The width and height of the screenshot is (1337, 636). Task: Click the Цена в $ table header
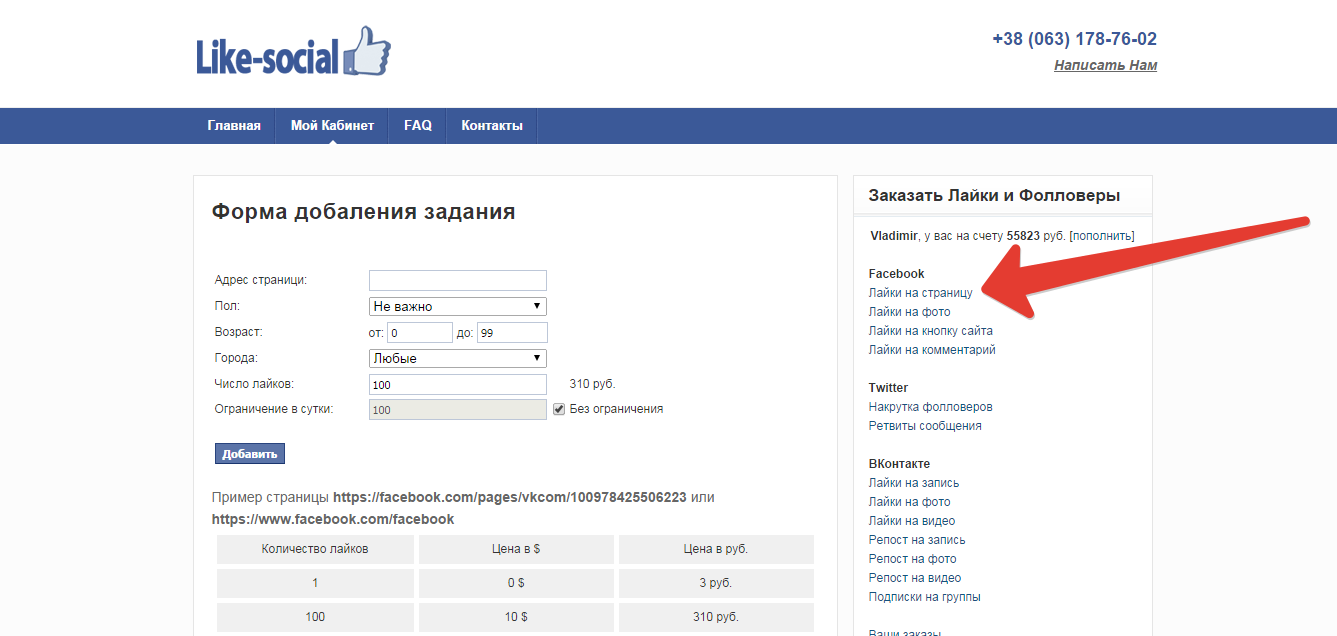(x=516, y=549)
